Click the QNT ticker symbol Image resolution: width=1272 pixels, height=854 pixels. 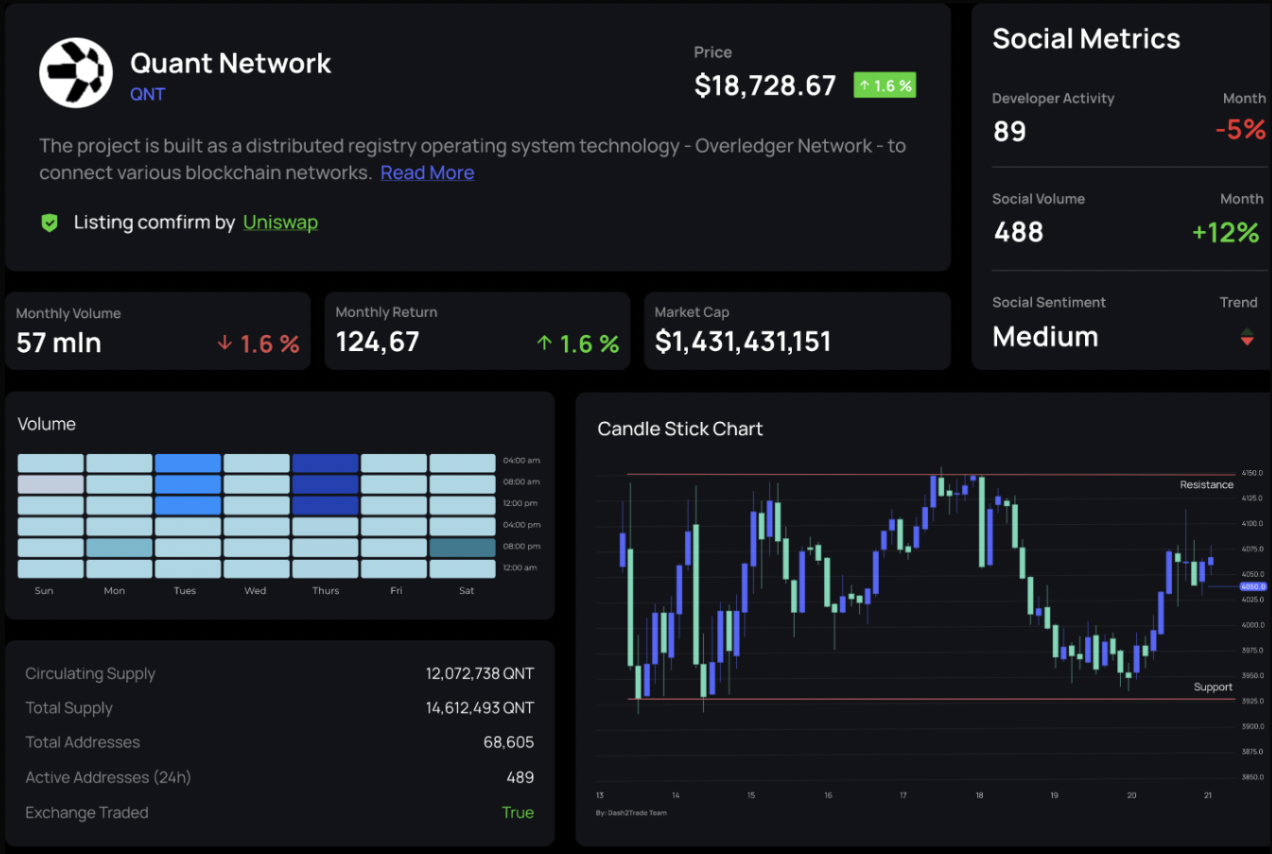click(147, 94)
